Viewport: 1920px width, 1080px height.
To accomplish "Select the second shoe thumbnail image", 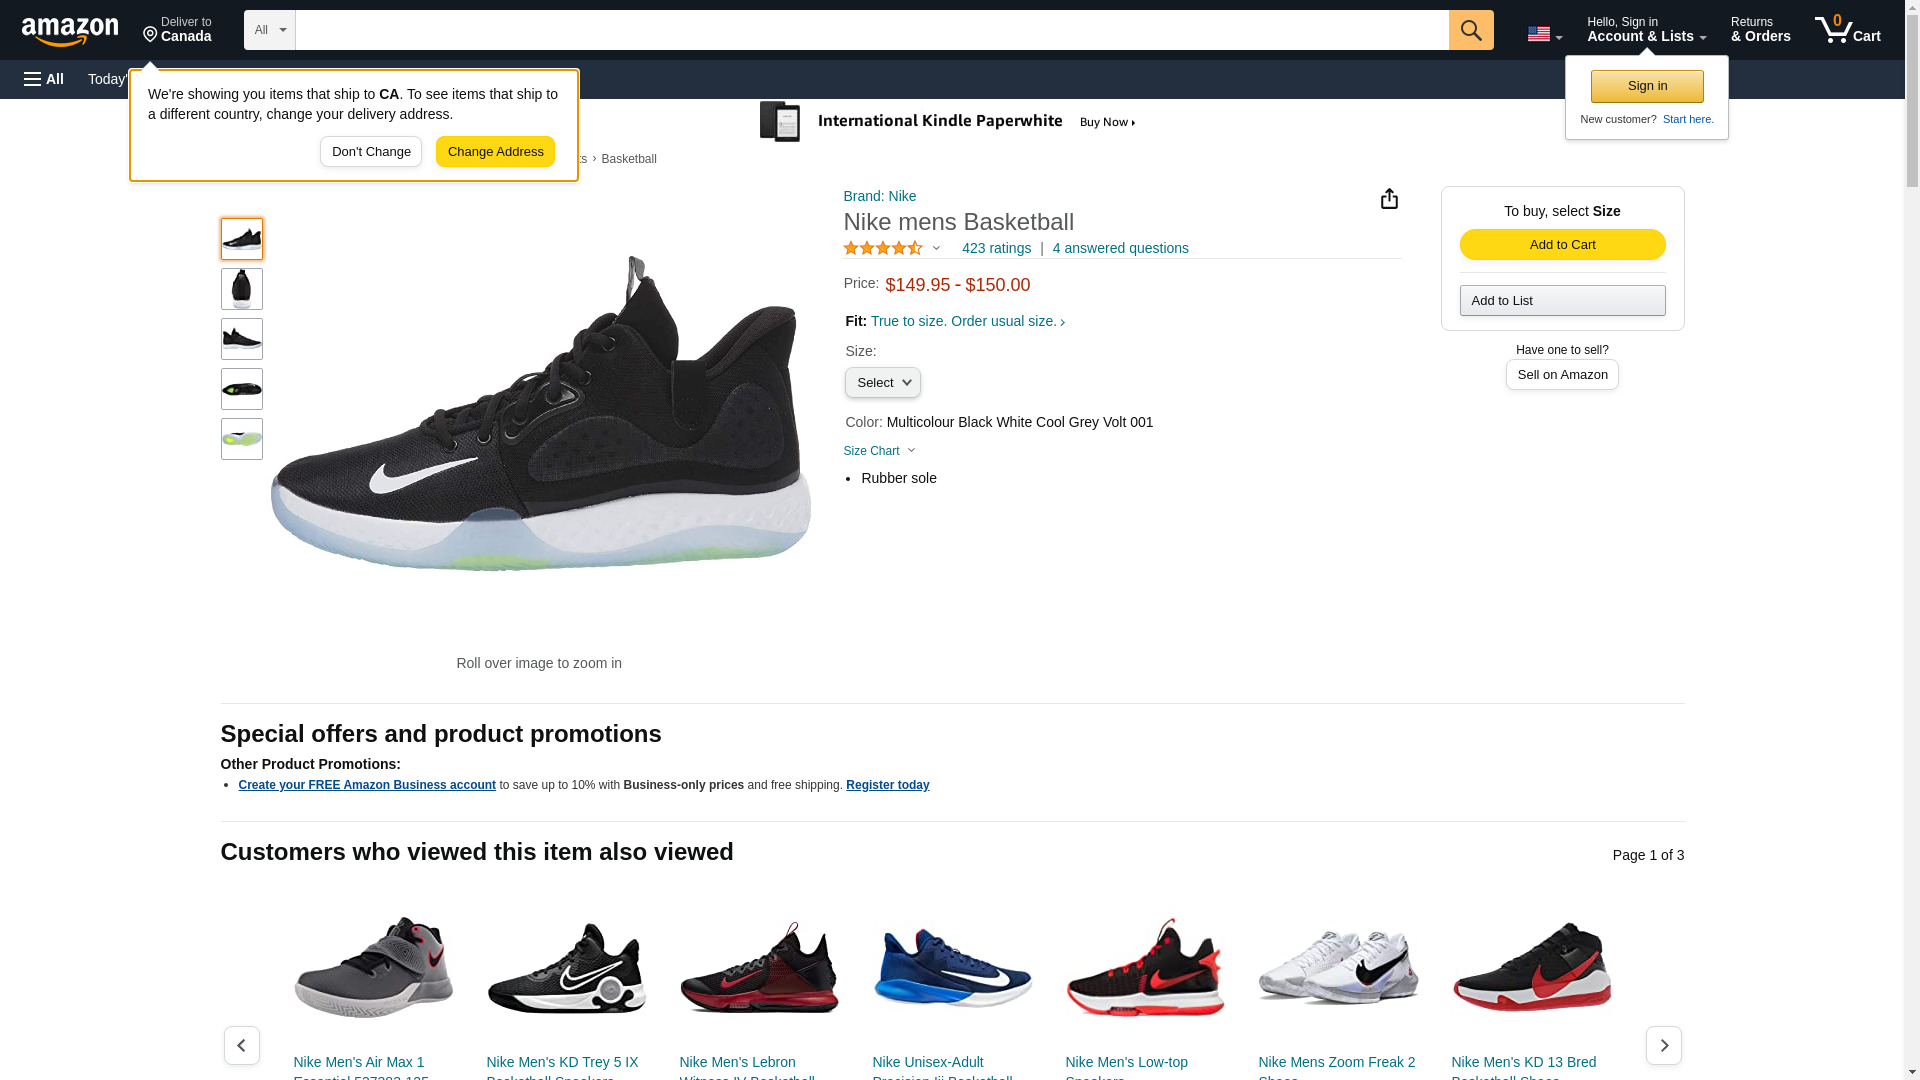I will 242,289.
